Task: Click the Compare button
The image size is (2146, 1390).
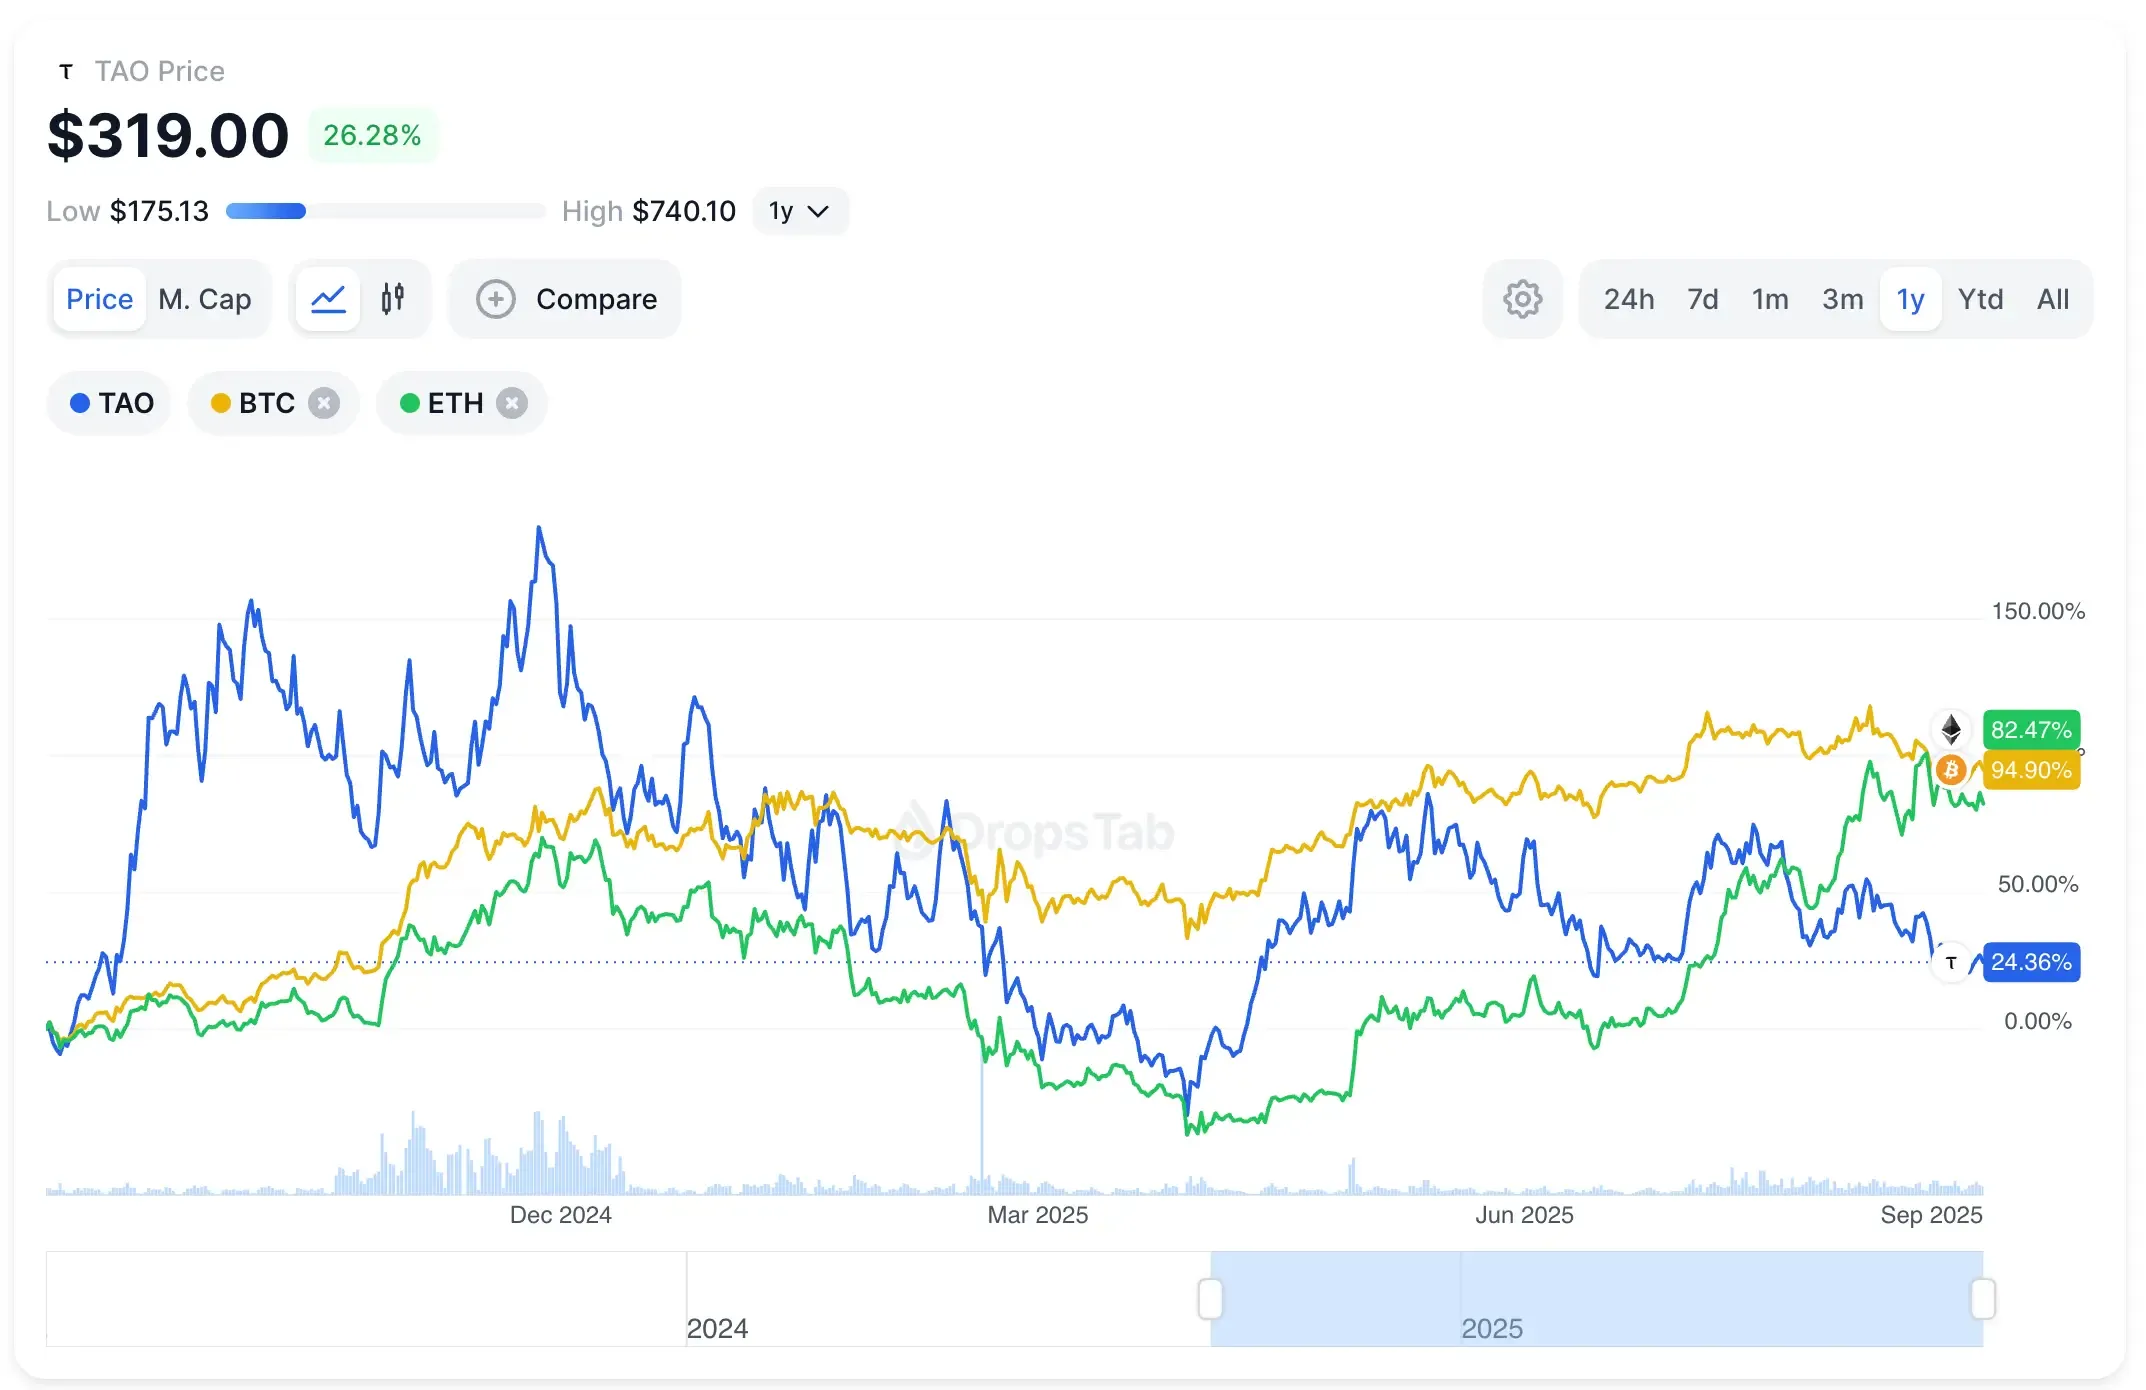Action: tap(565, 298)
